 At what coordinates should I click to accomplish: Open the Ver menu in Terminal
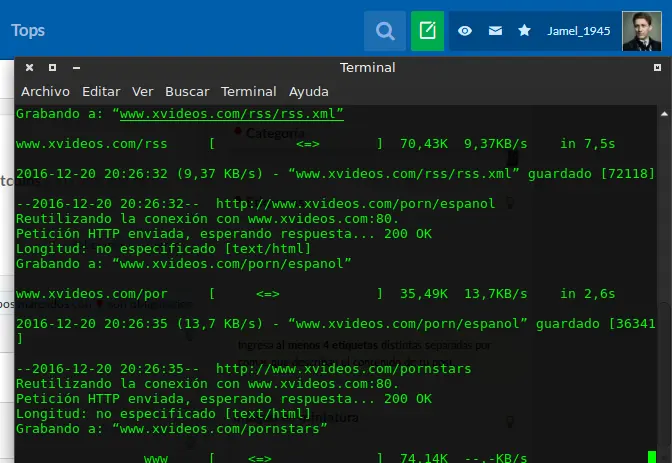(x=143, y=91)
